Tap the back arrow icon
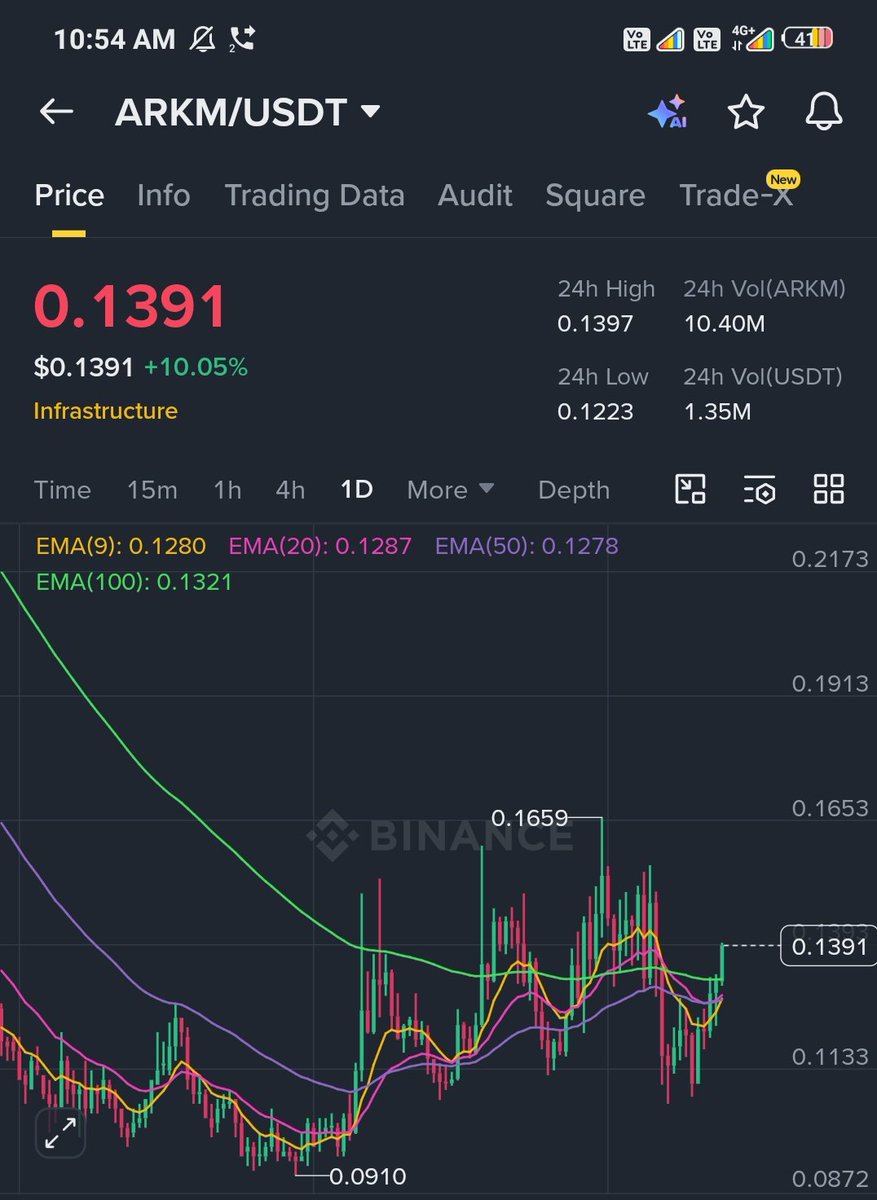Viewport: 877px width, 1200px height. 56,112
